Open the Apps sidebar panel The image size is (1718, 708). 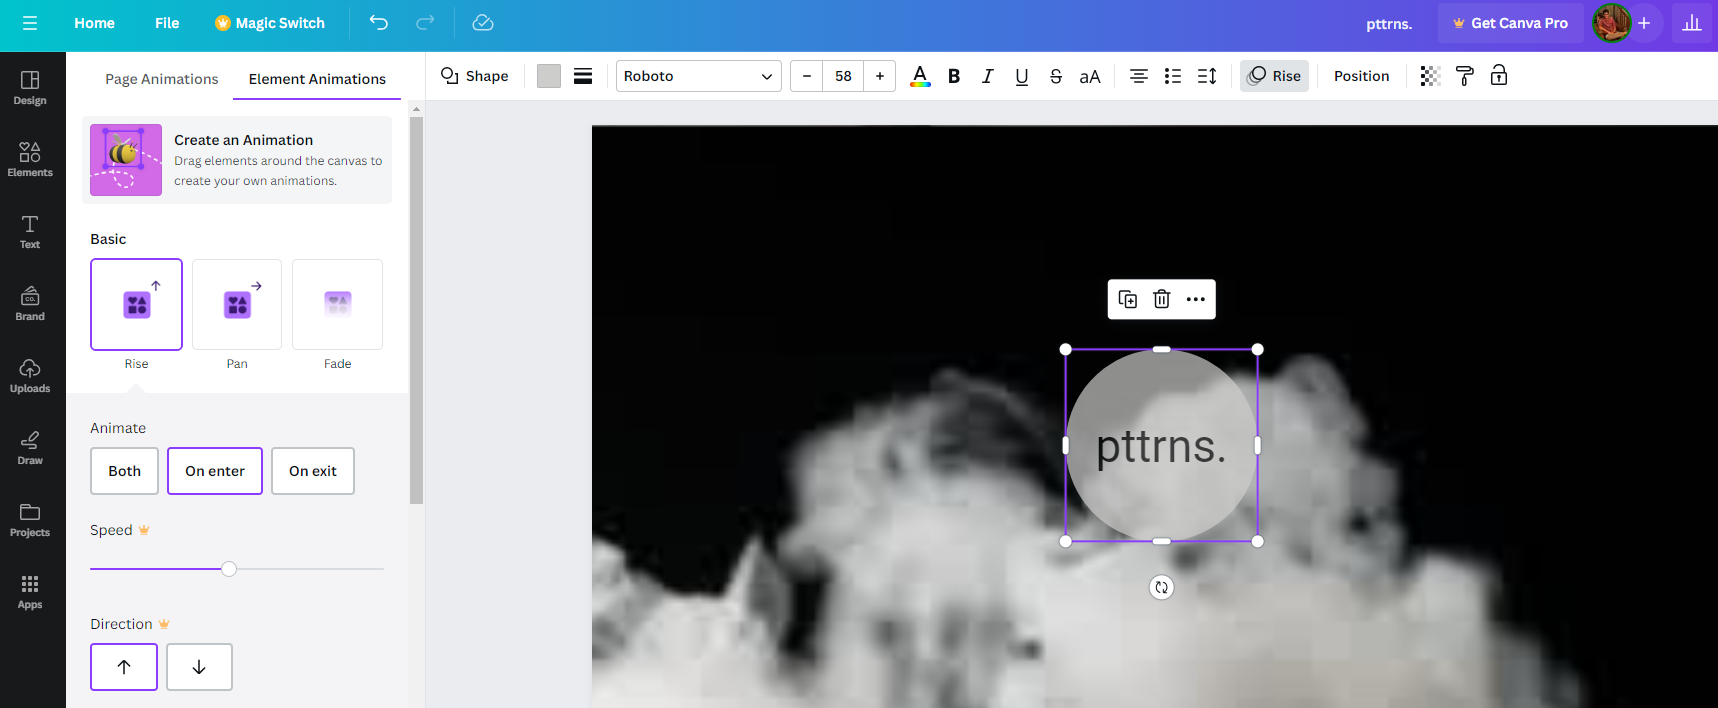[30, 592]
